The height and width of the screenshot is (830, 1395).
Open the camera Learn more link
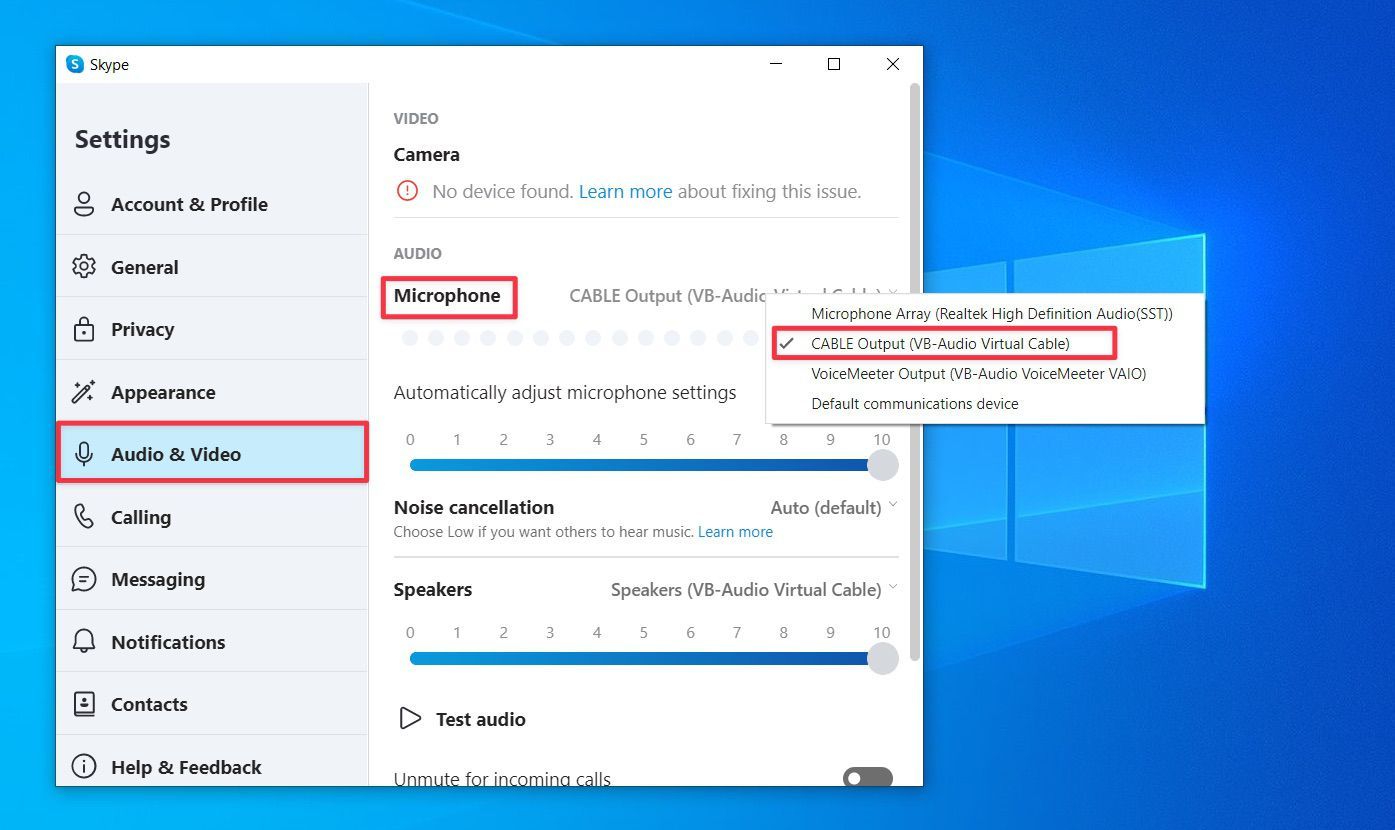(x=625, y=191)
